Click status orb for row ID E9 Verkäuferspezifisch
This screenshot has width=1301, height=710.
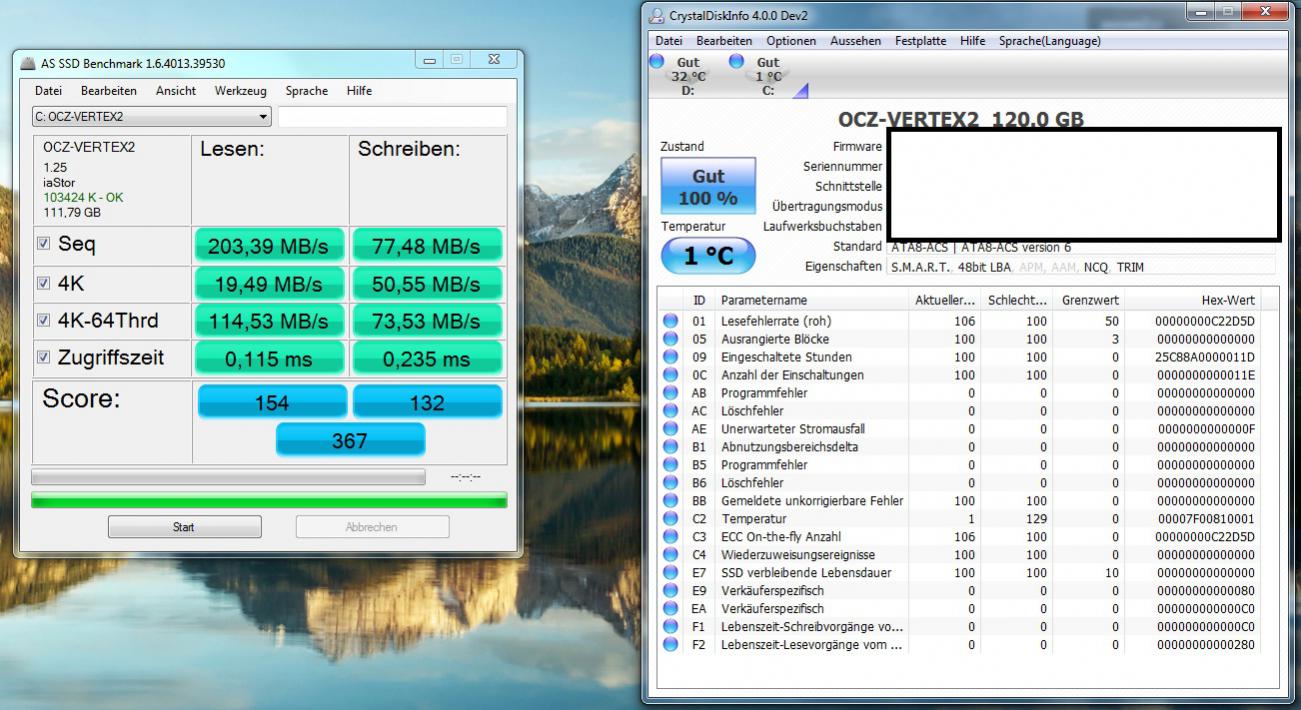pos(670,591)
